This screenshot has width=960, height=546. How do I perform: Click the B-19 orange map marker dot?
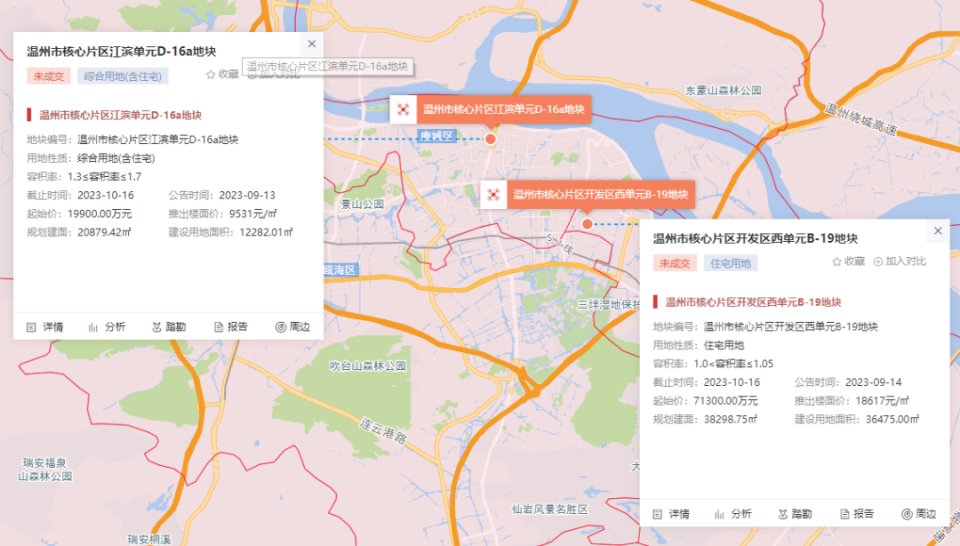tap(587, 224)
